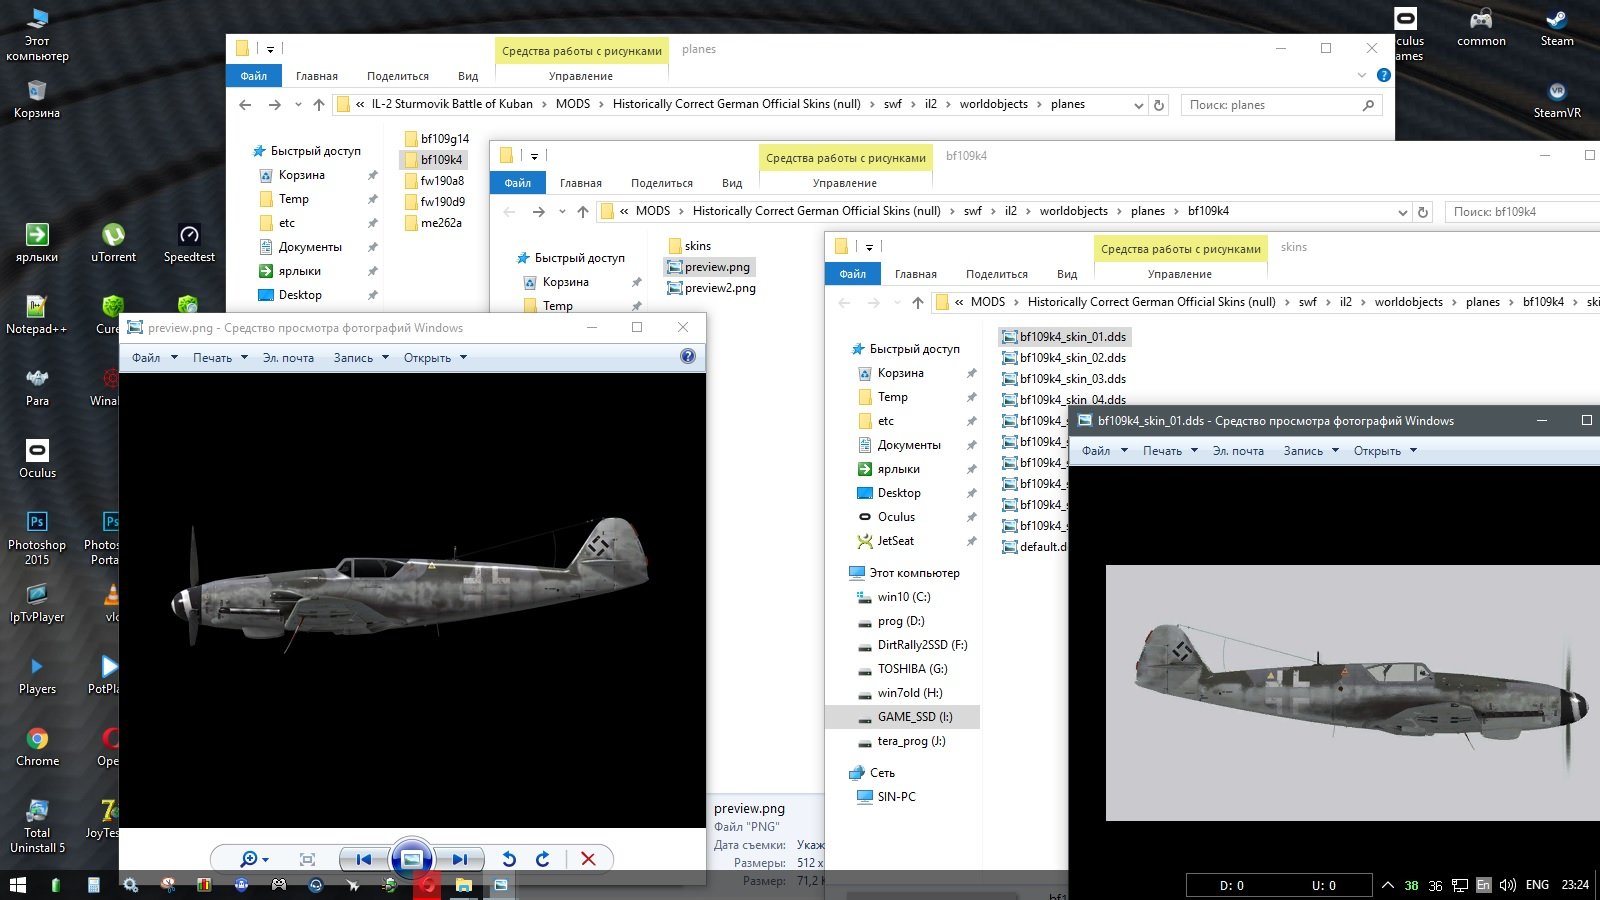The image size is (1600, 900).
Task: Open Photoshop 2015 desktop shortcut
Action: click(x=37, y=537)
